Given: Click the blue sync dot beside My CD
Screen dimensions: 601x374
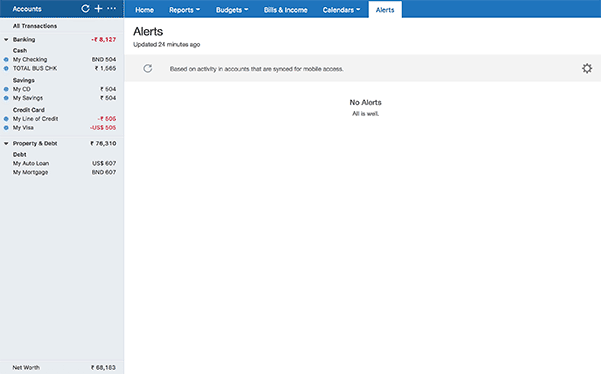Looking at the screenshot, I should (x=6, y=89).
